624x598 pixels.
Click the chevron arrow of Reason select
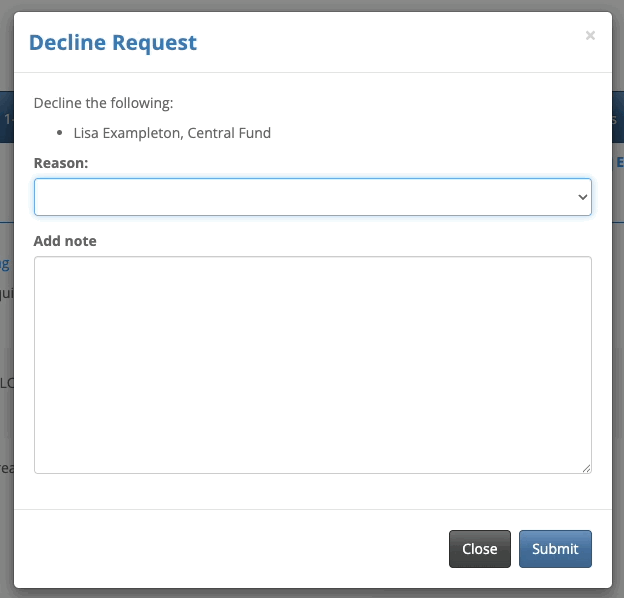pyautogui.click(x=583, y=197)
